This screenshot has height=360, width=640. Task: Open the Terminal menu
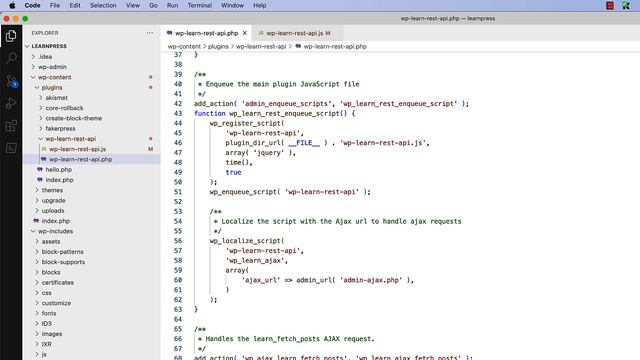click(200, 5)
